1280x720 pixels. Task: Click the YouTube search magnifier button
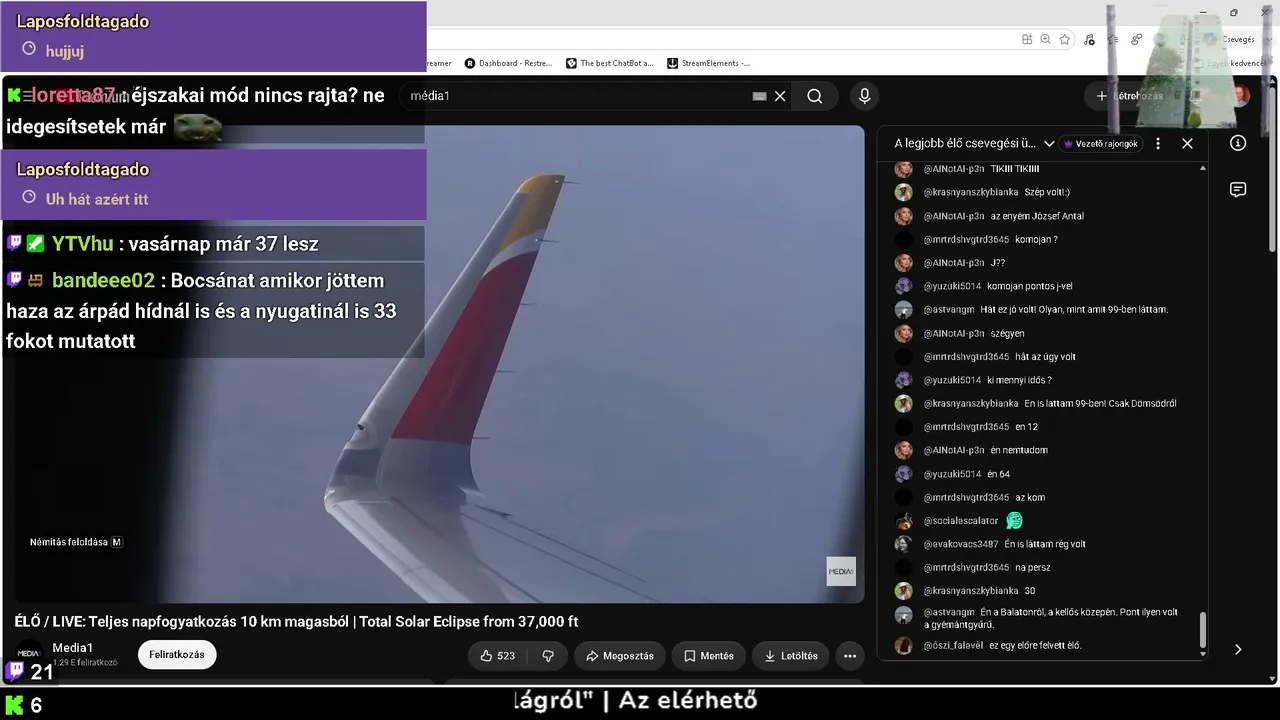(815, 96)
